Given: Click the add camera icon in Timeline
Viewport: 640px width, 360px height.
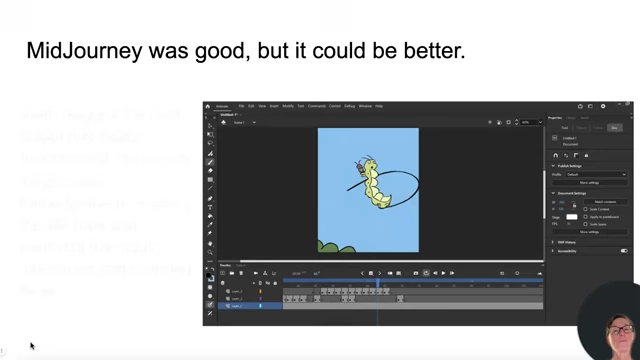Looking at the screenshot, I should tap(256, 273).
